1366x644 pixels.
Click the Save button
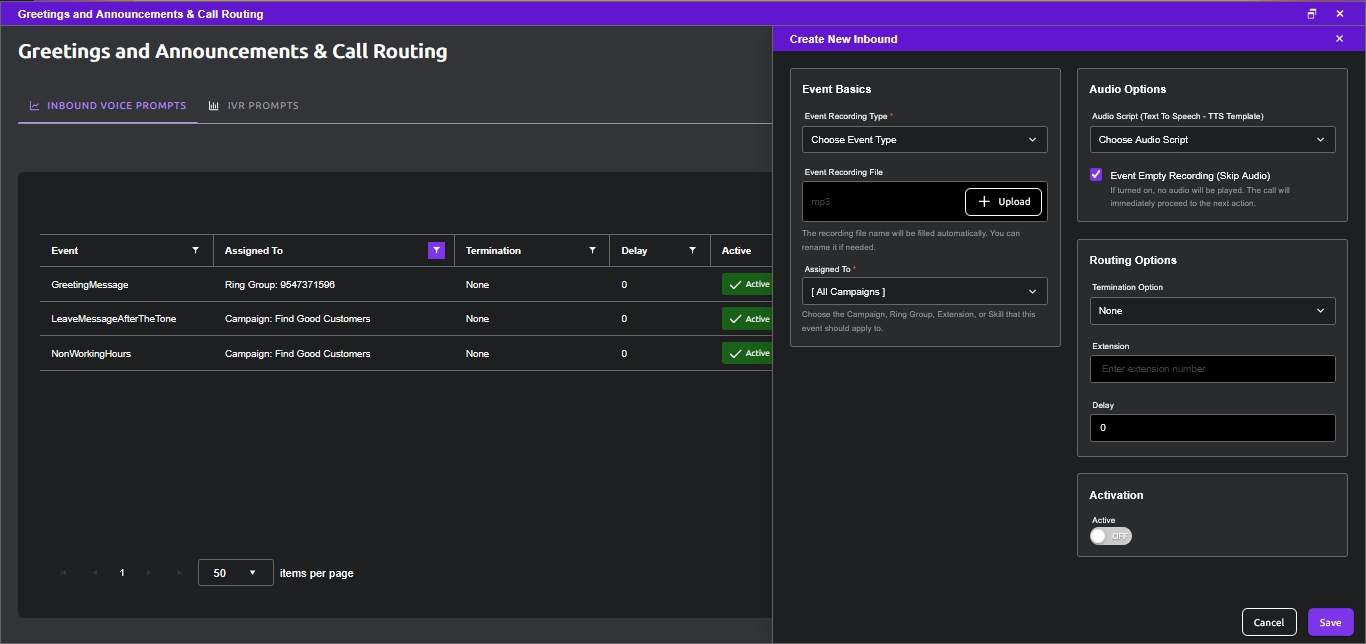tap(1330, 622)
